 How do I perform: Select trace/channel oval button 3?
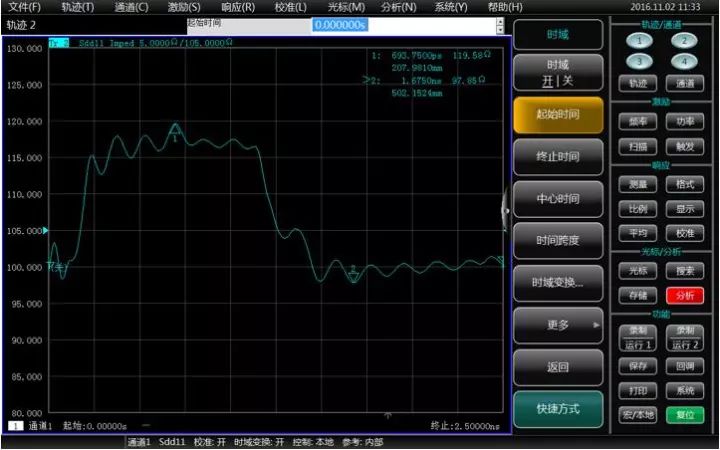[639, 61]
